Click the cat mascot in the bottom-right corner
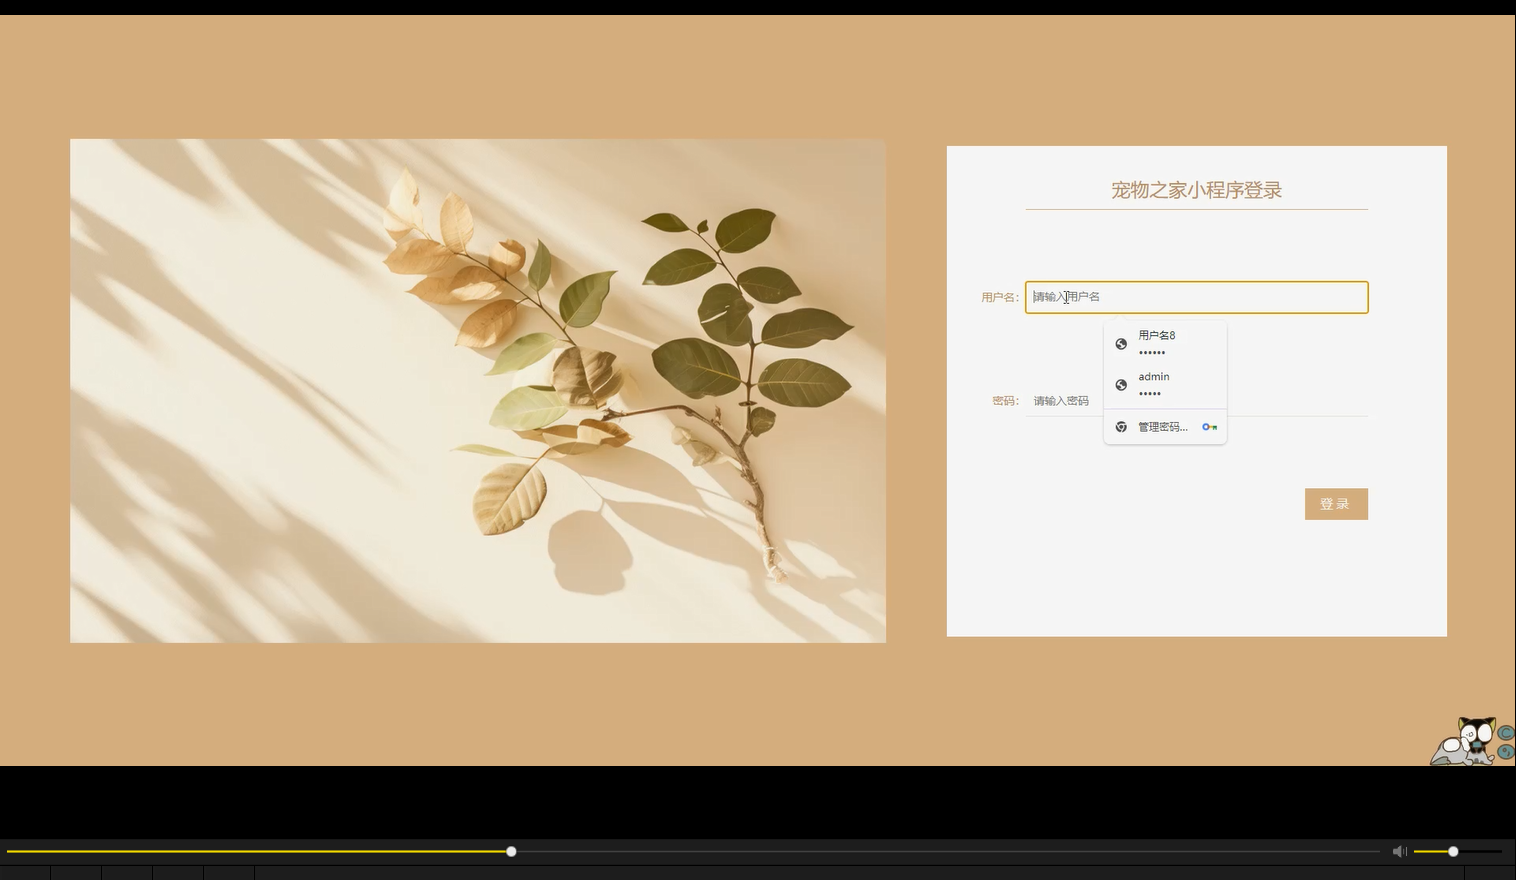 [x=1468, y=740]
